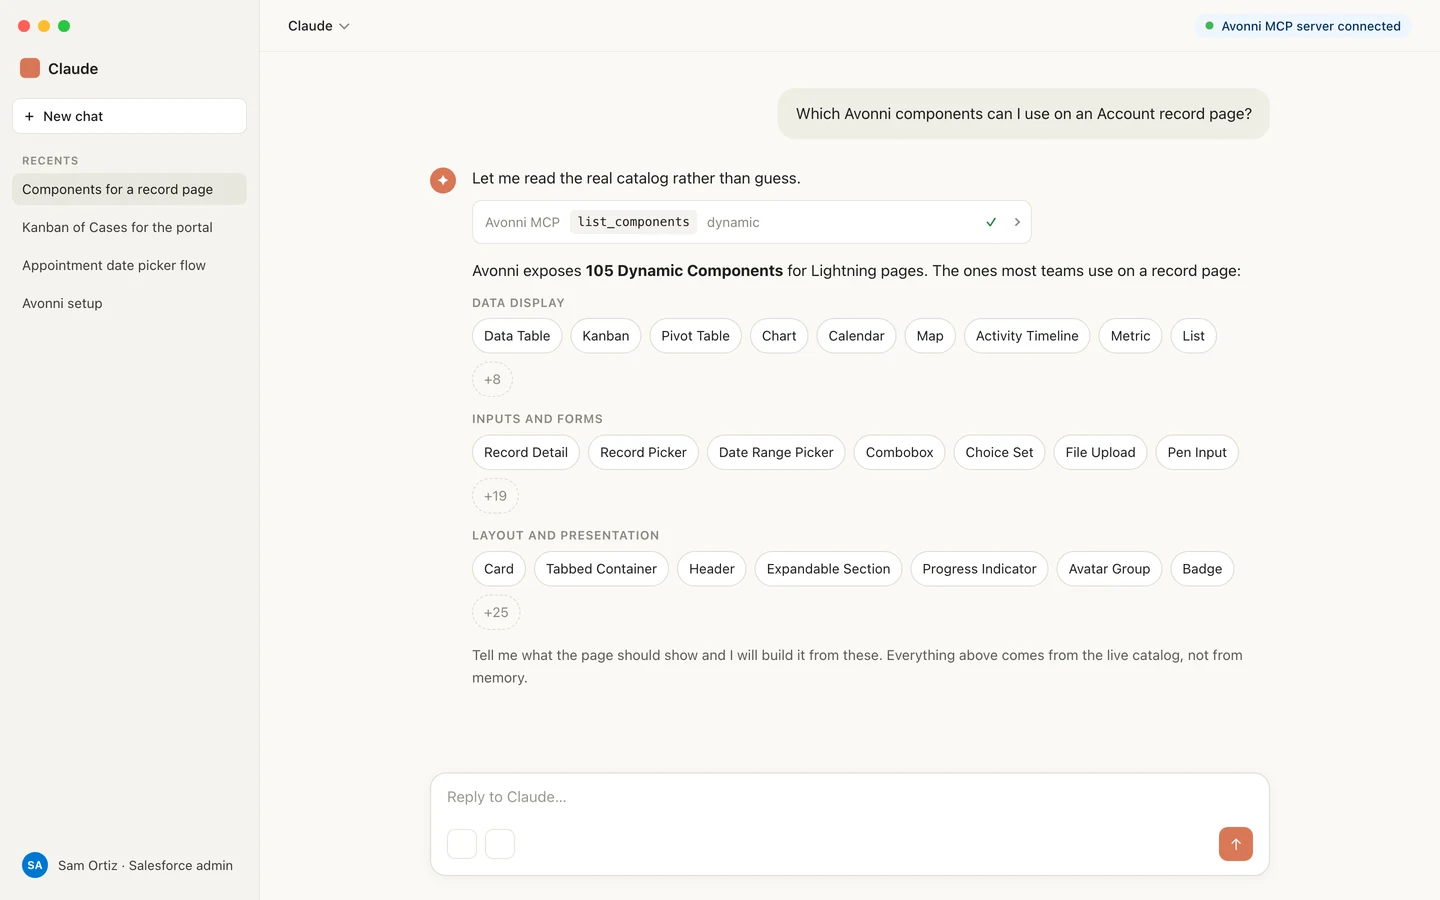Image resolution: width=1440 pixels, height=900 pixels.
Task: Select the Metric chip
Action: [1130, 336]
